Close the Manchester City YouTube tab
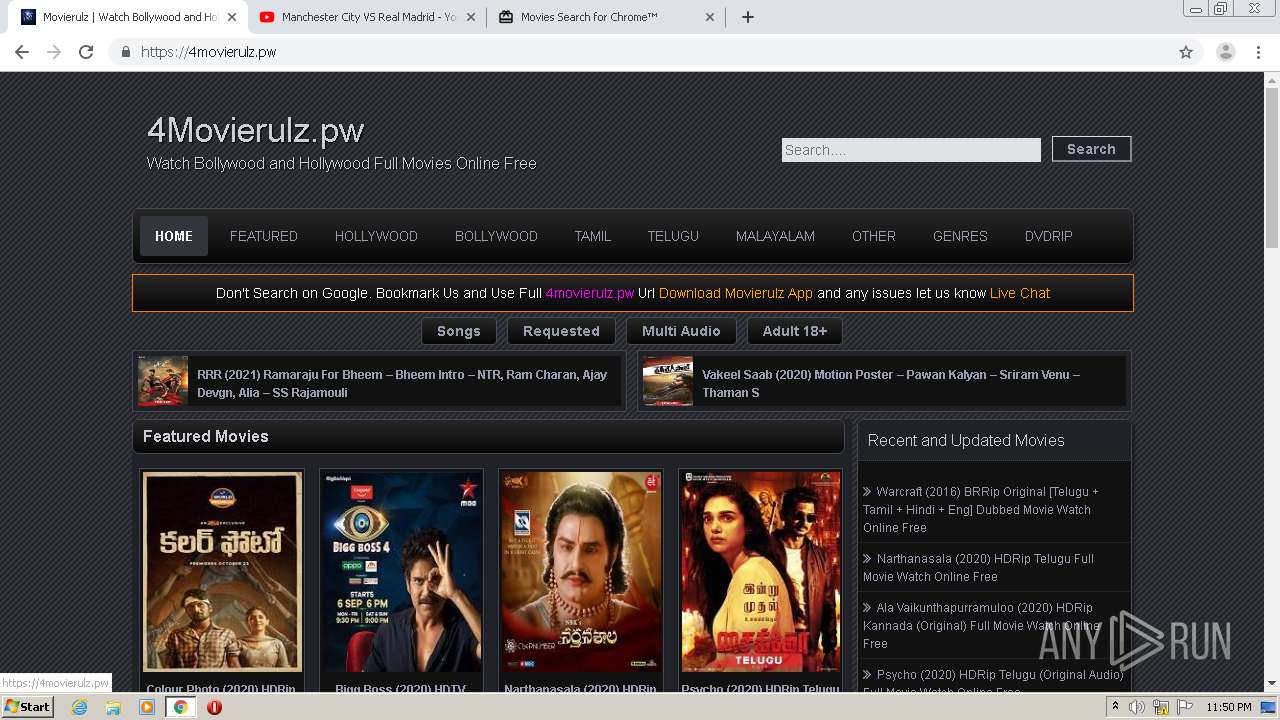Screen dimensions: 1280x720 click(x=471, y=17)
